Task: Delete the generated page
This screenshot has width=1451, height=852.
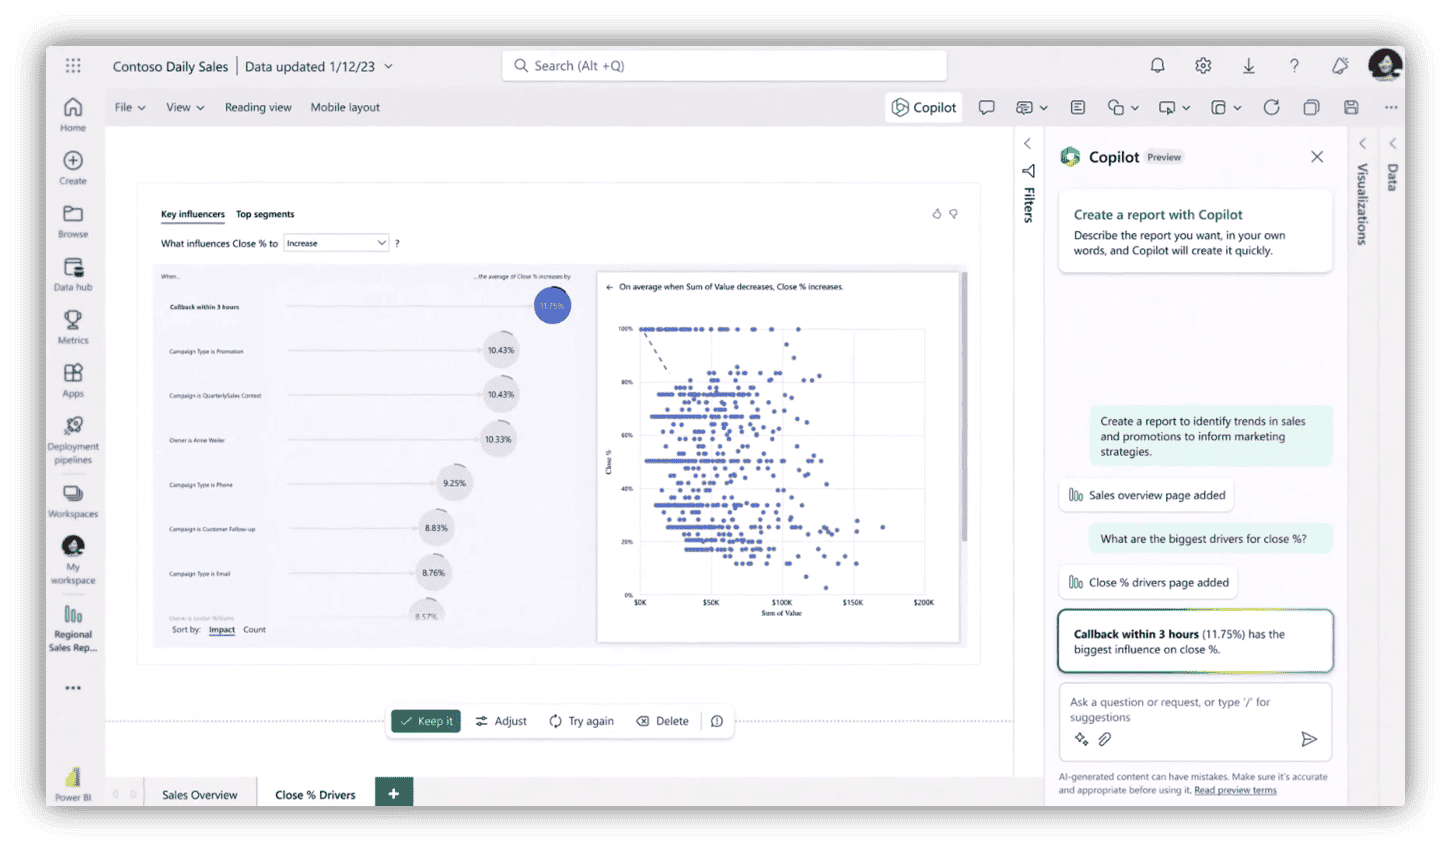Action: 663,721
